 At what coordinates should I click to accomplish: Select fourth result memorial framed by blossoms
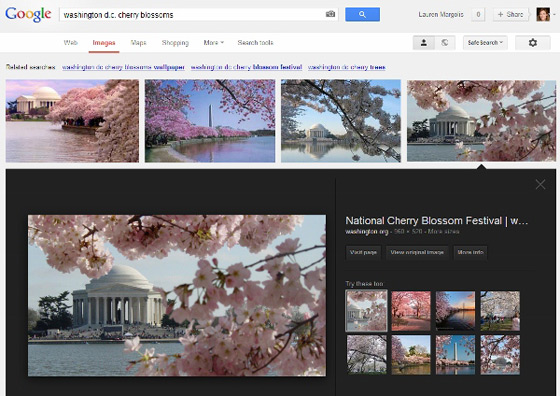coord(481,121)
